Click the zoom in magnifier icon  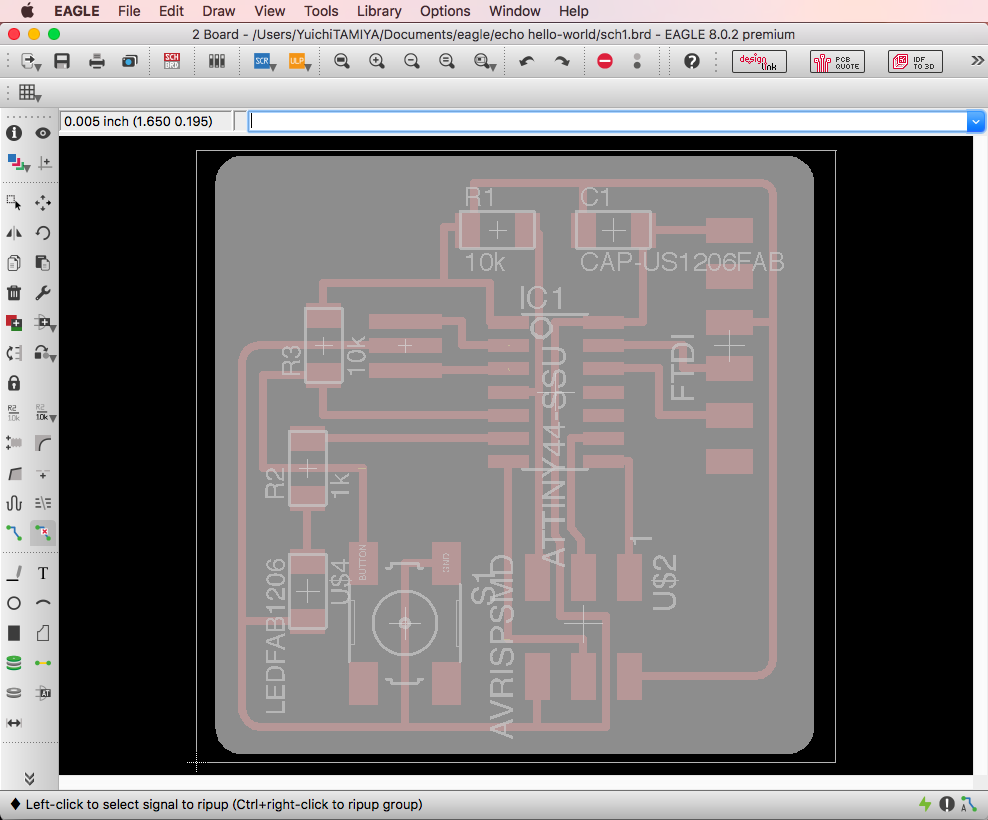pos(377,61)
